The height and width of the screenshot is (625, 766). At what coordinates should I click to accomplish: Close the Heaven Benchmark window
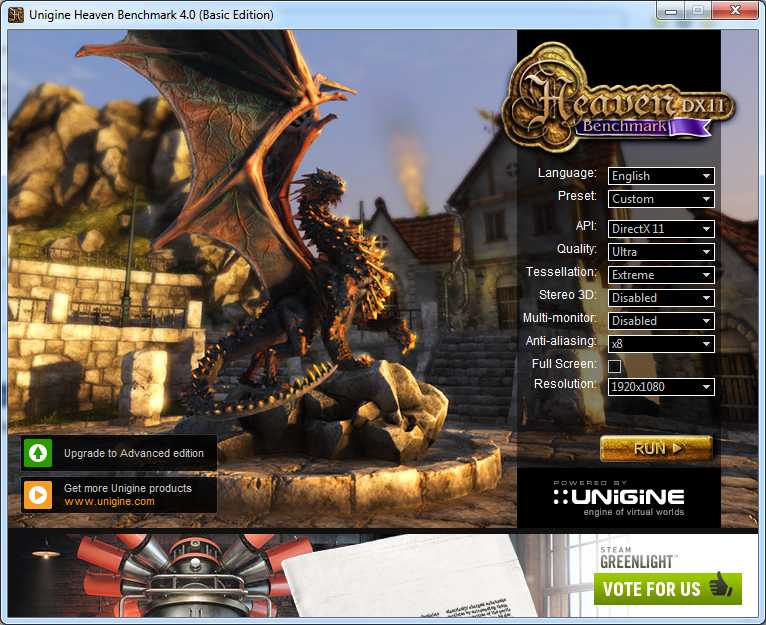coord(735,11)
